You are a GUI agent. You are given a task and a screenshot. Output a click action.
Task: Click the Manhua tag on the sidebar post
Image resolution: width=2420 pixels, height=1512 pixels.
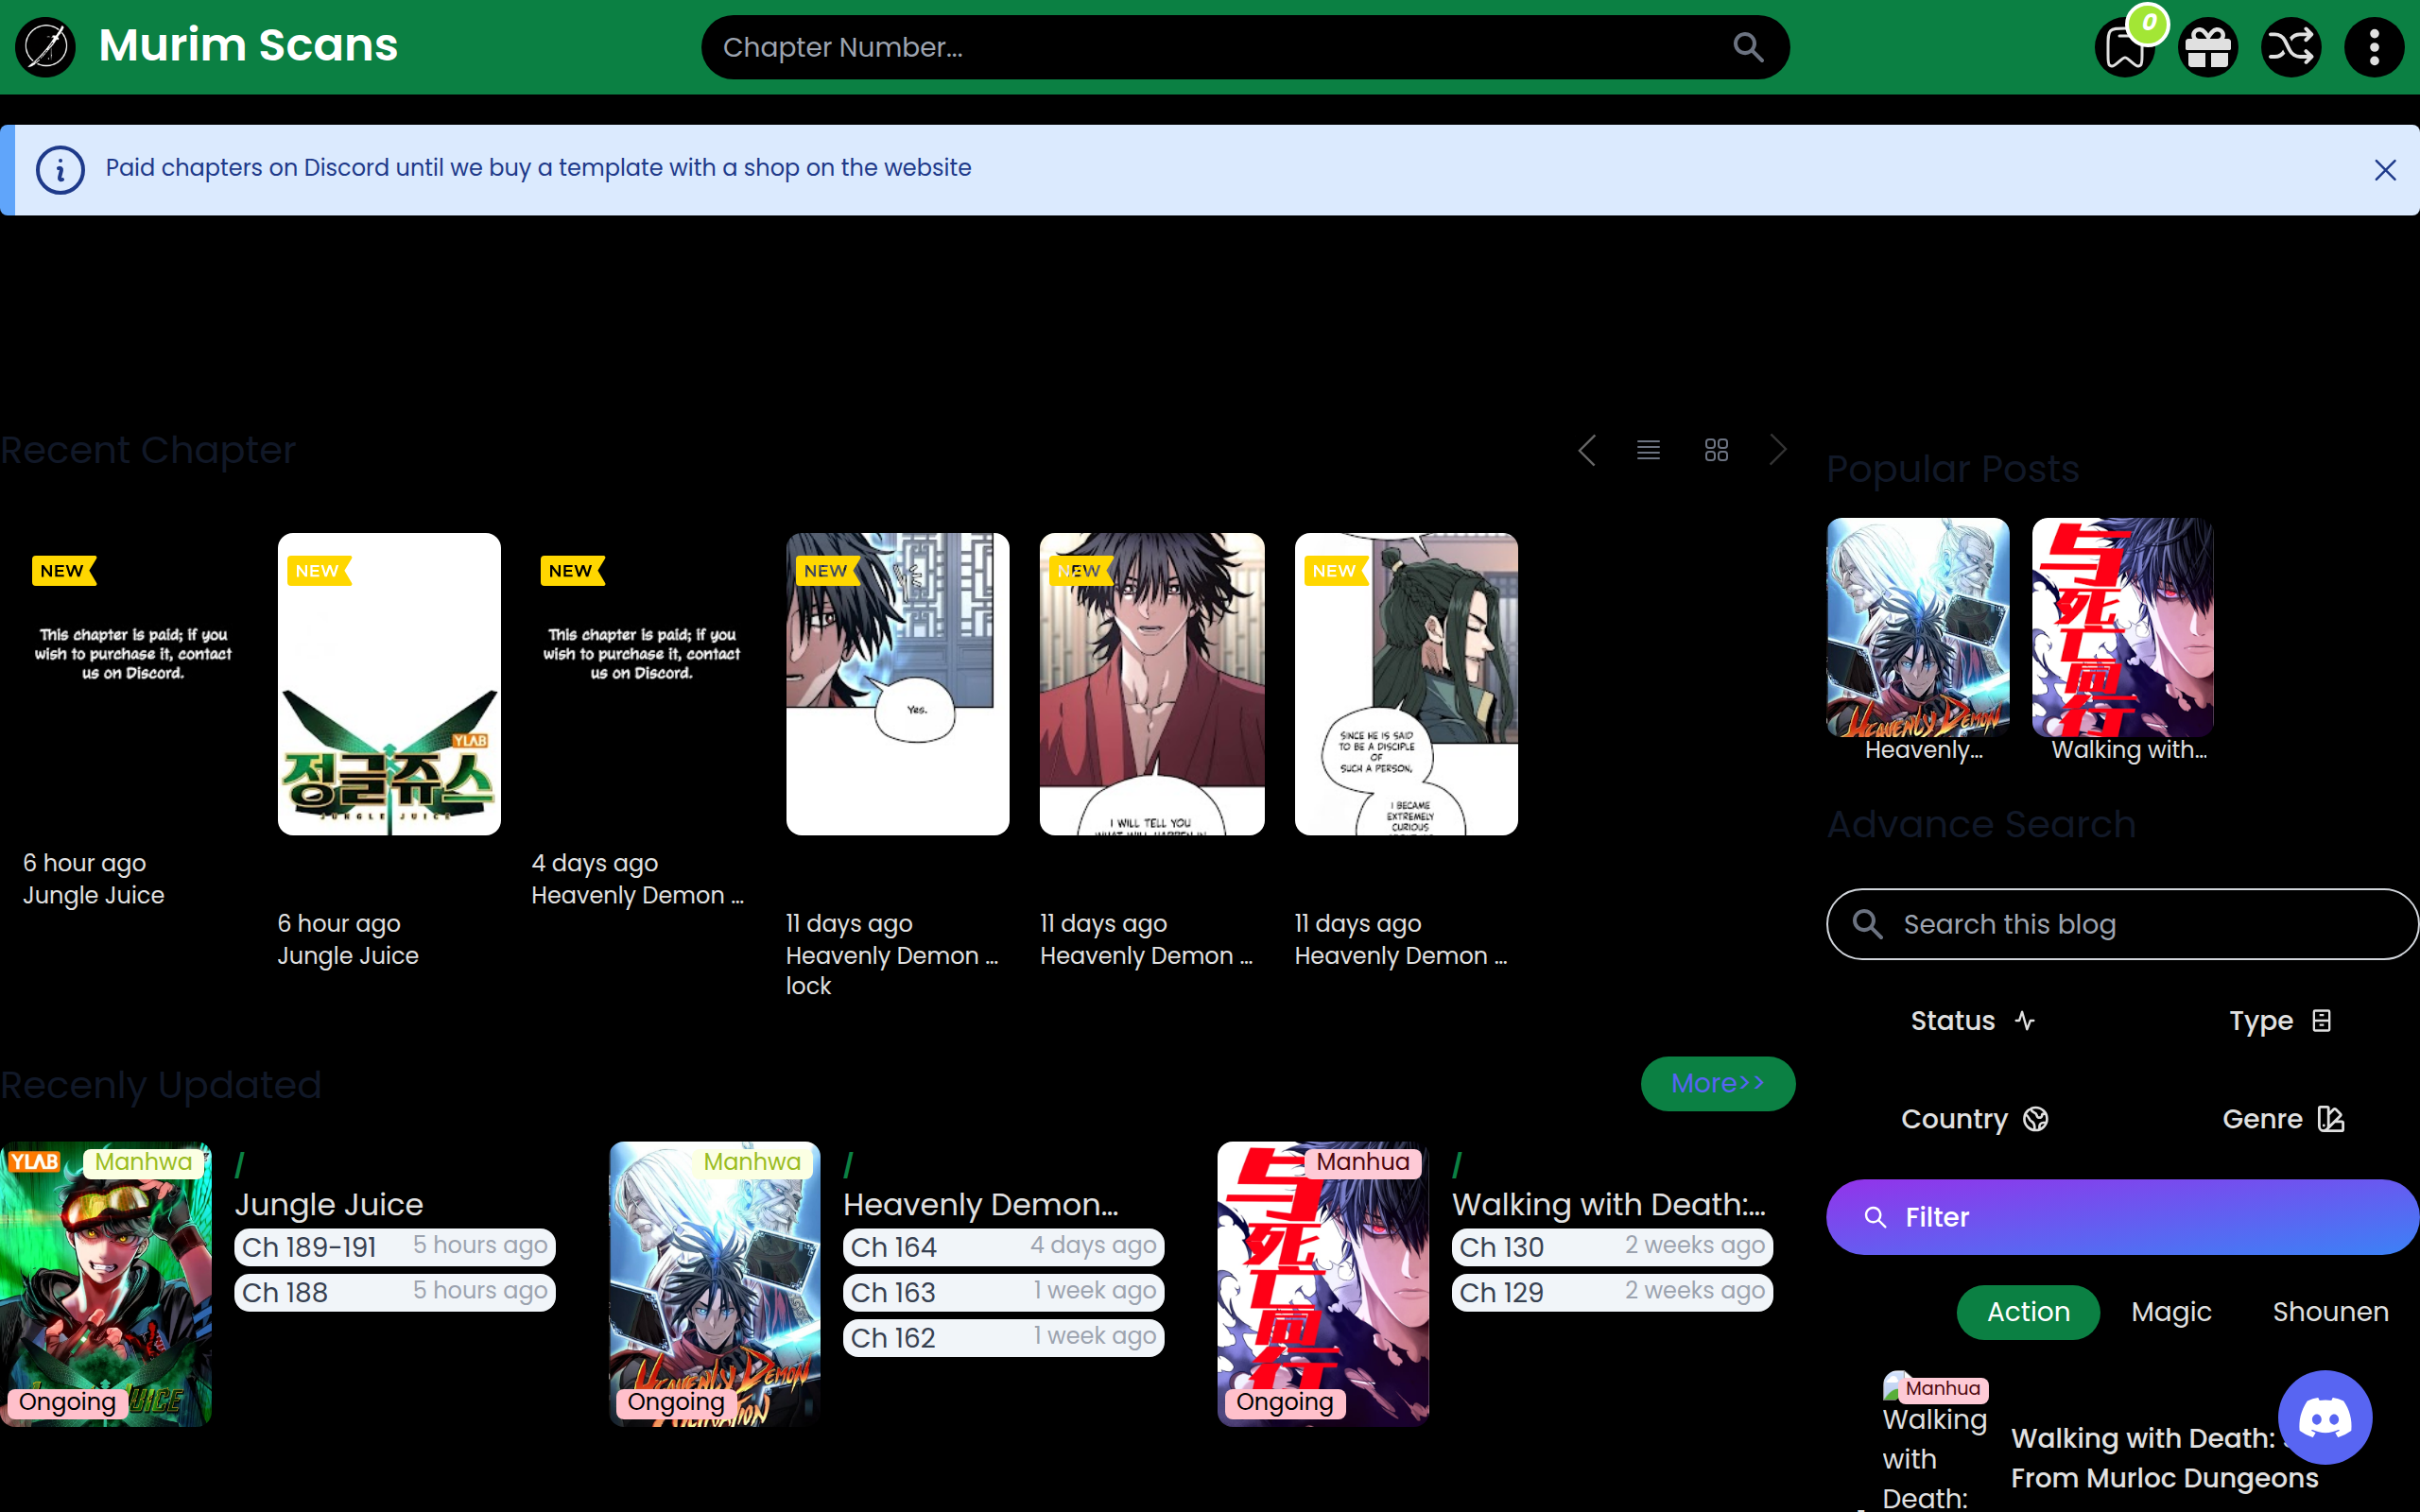1942,1388
